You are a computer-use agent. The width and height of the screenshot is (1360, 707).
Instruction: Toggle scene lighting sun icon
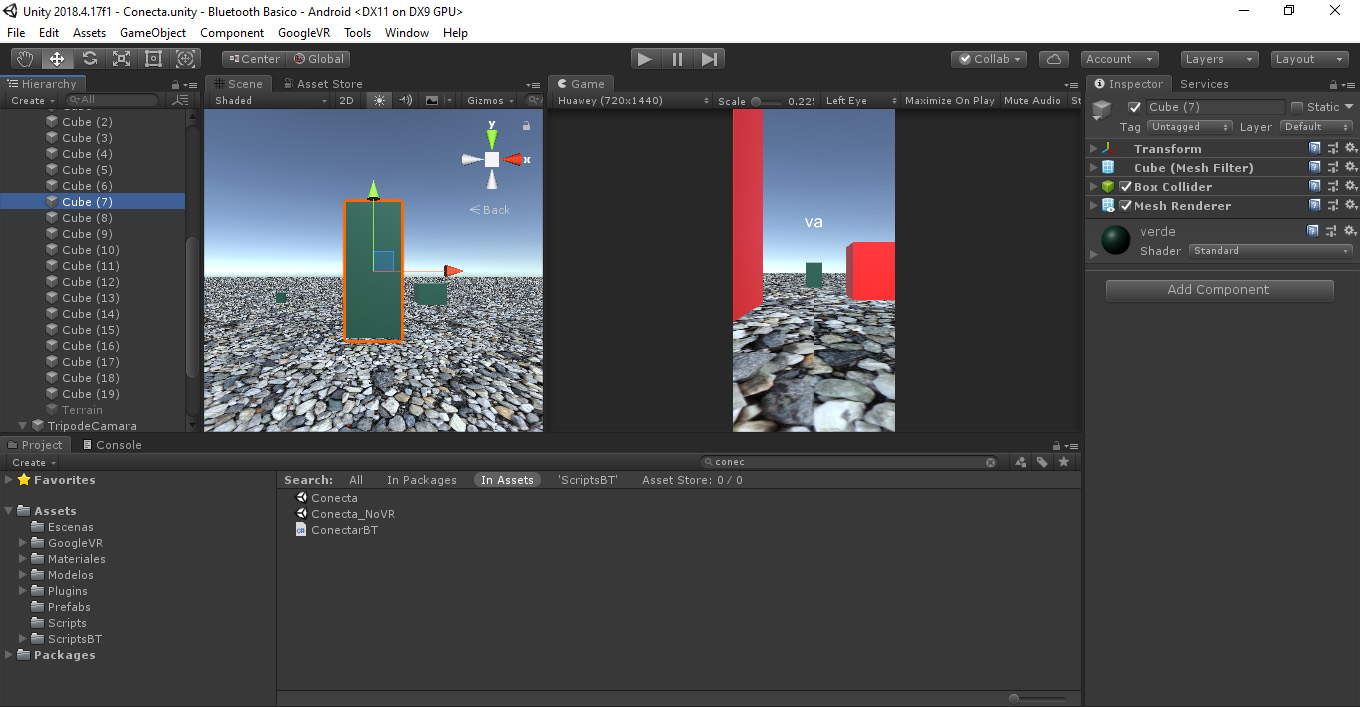(379, 100)
